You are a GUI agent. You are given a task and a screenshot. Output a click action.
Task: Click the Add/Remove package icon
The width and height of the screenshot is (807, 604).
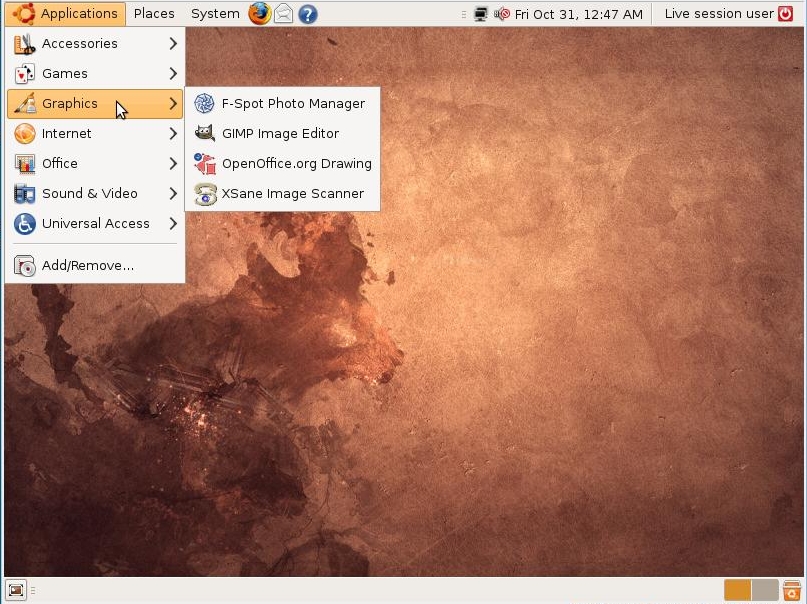pyautogui.click(x=24, y=265)
